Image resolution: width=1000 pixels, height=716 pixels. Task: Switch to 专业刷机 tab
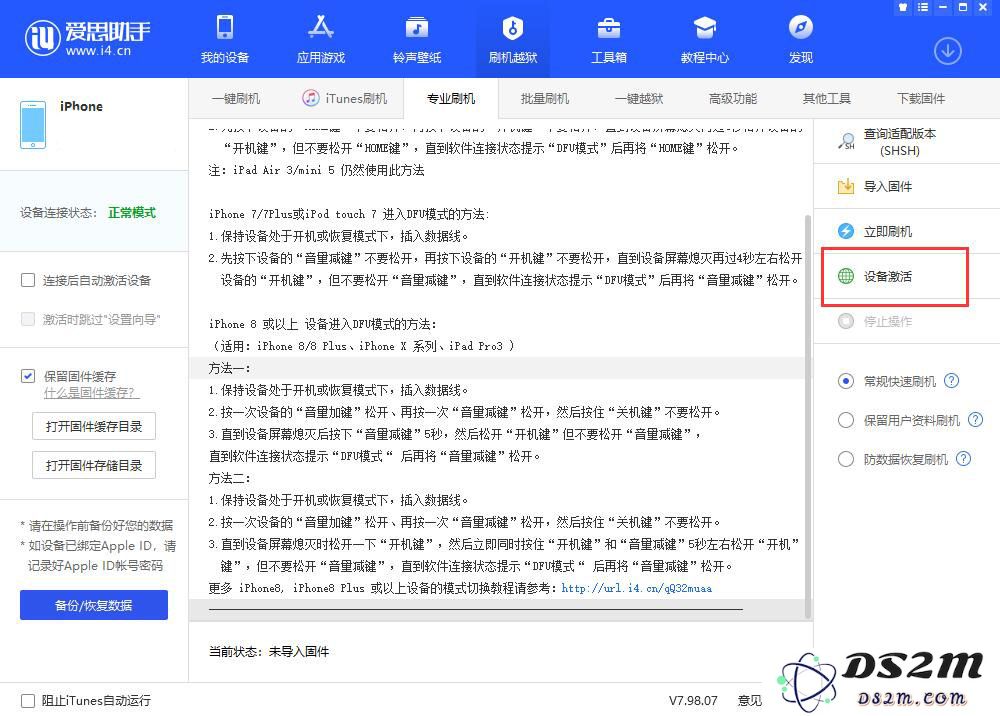(x=451, y=99)
